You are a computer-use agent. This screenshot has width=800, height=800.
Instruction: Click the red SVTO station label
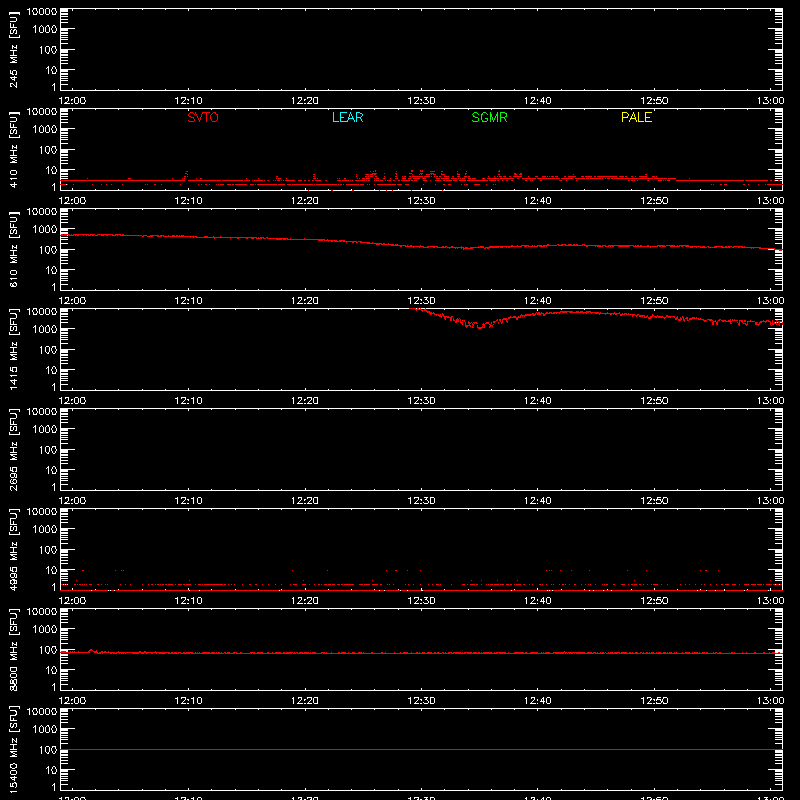(x=203, y=117)
